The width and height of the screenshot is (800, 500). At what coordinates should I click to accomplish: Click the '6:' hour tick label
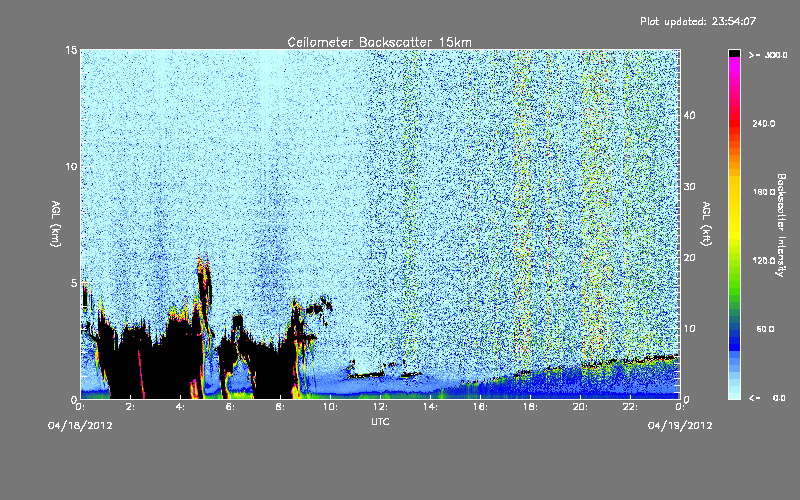[230, 407]
